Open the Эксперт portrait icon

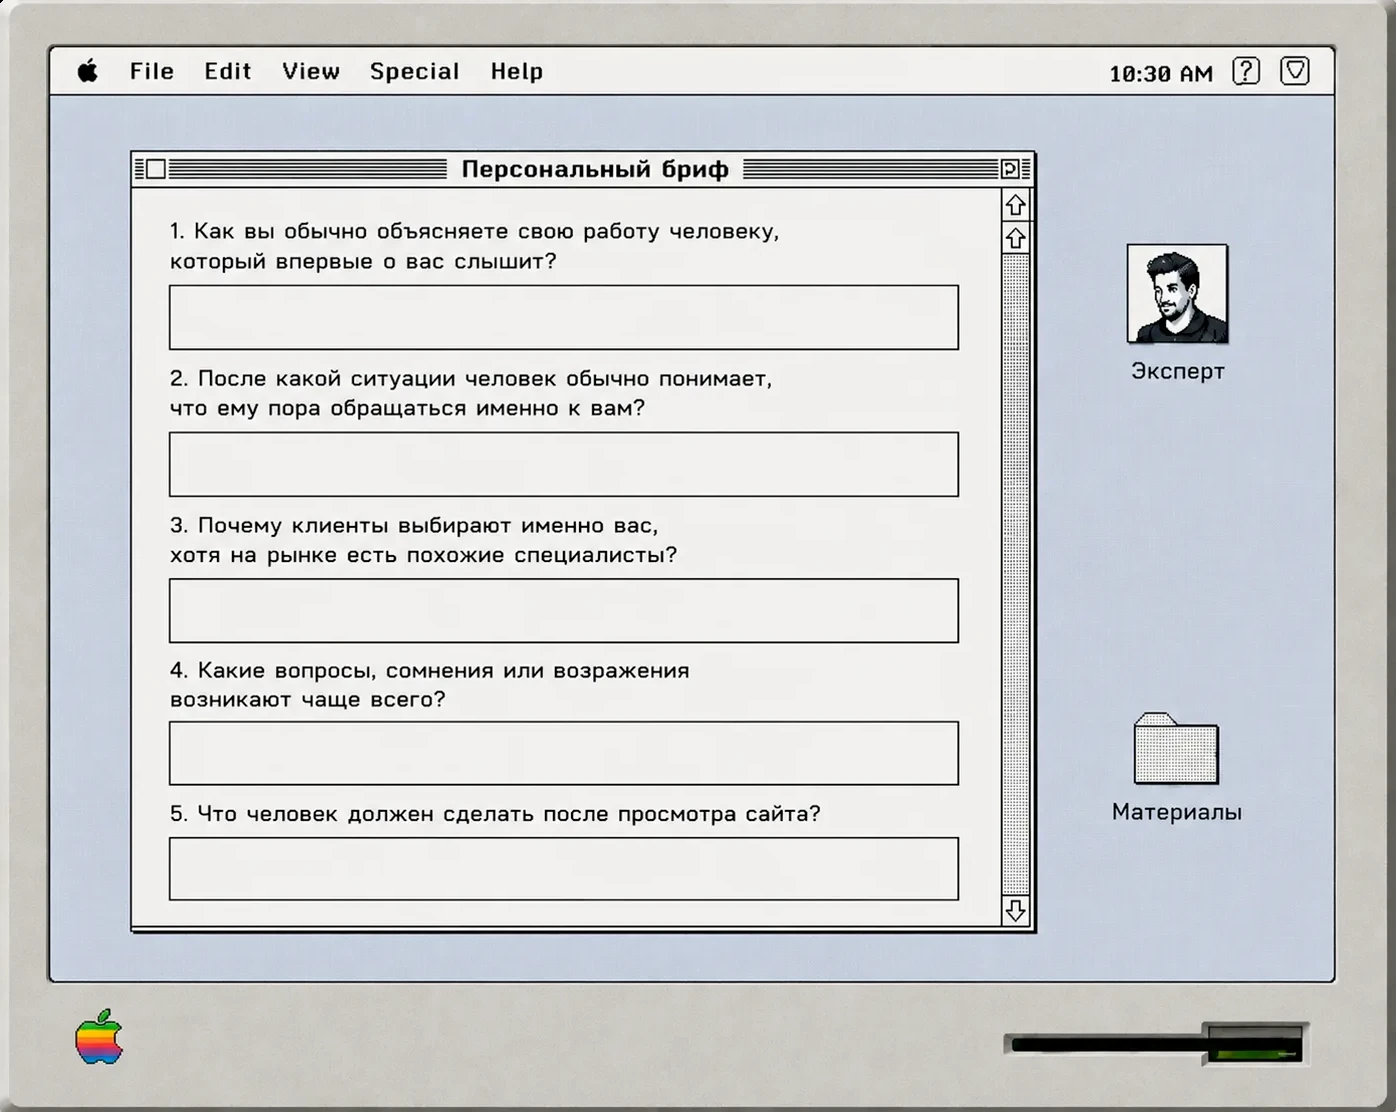tap(1177, 294)
